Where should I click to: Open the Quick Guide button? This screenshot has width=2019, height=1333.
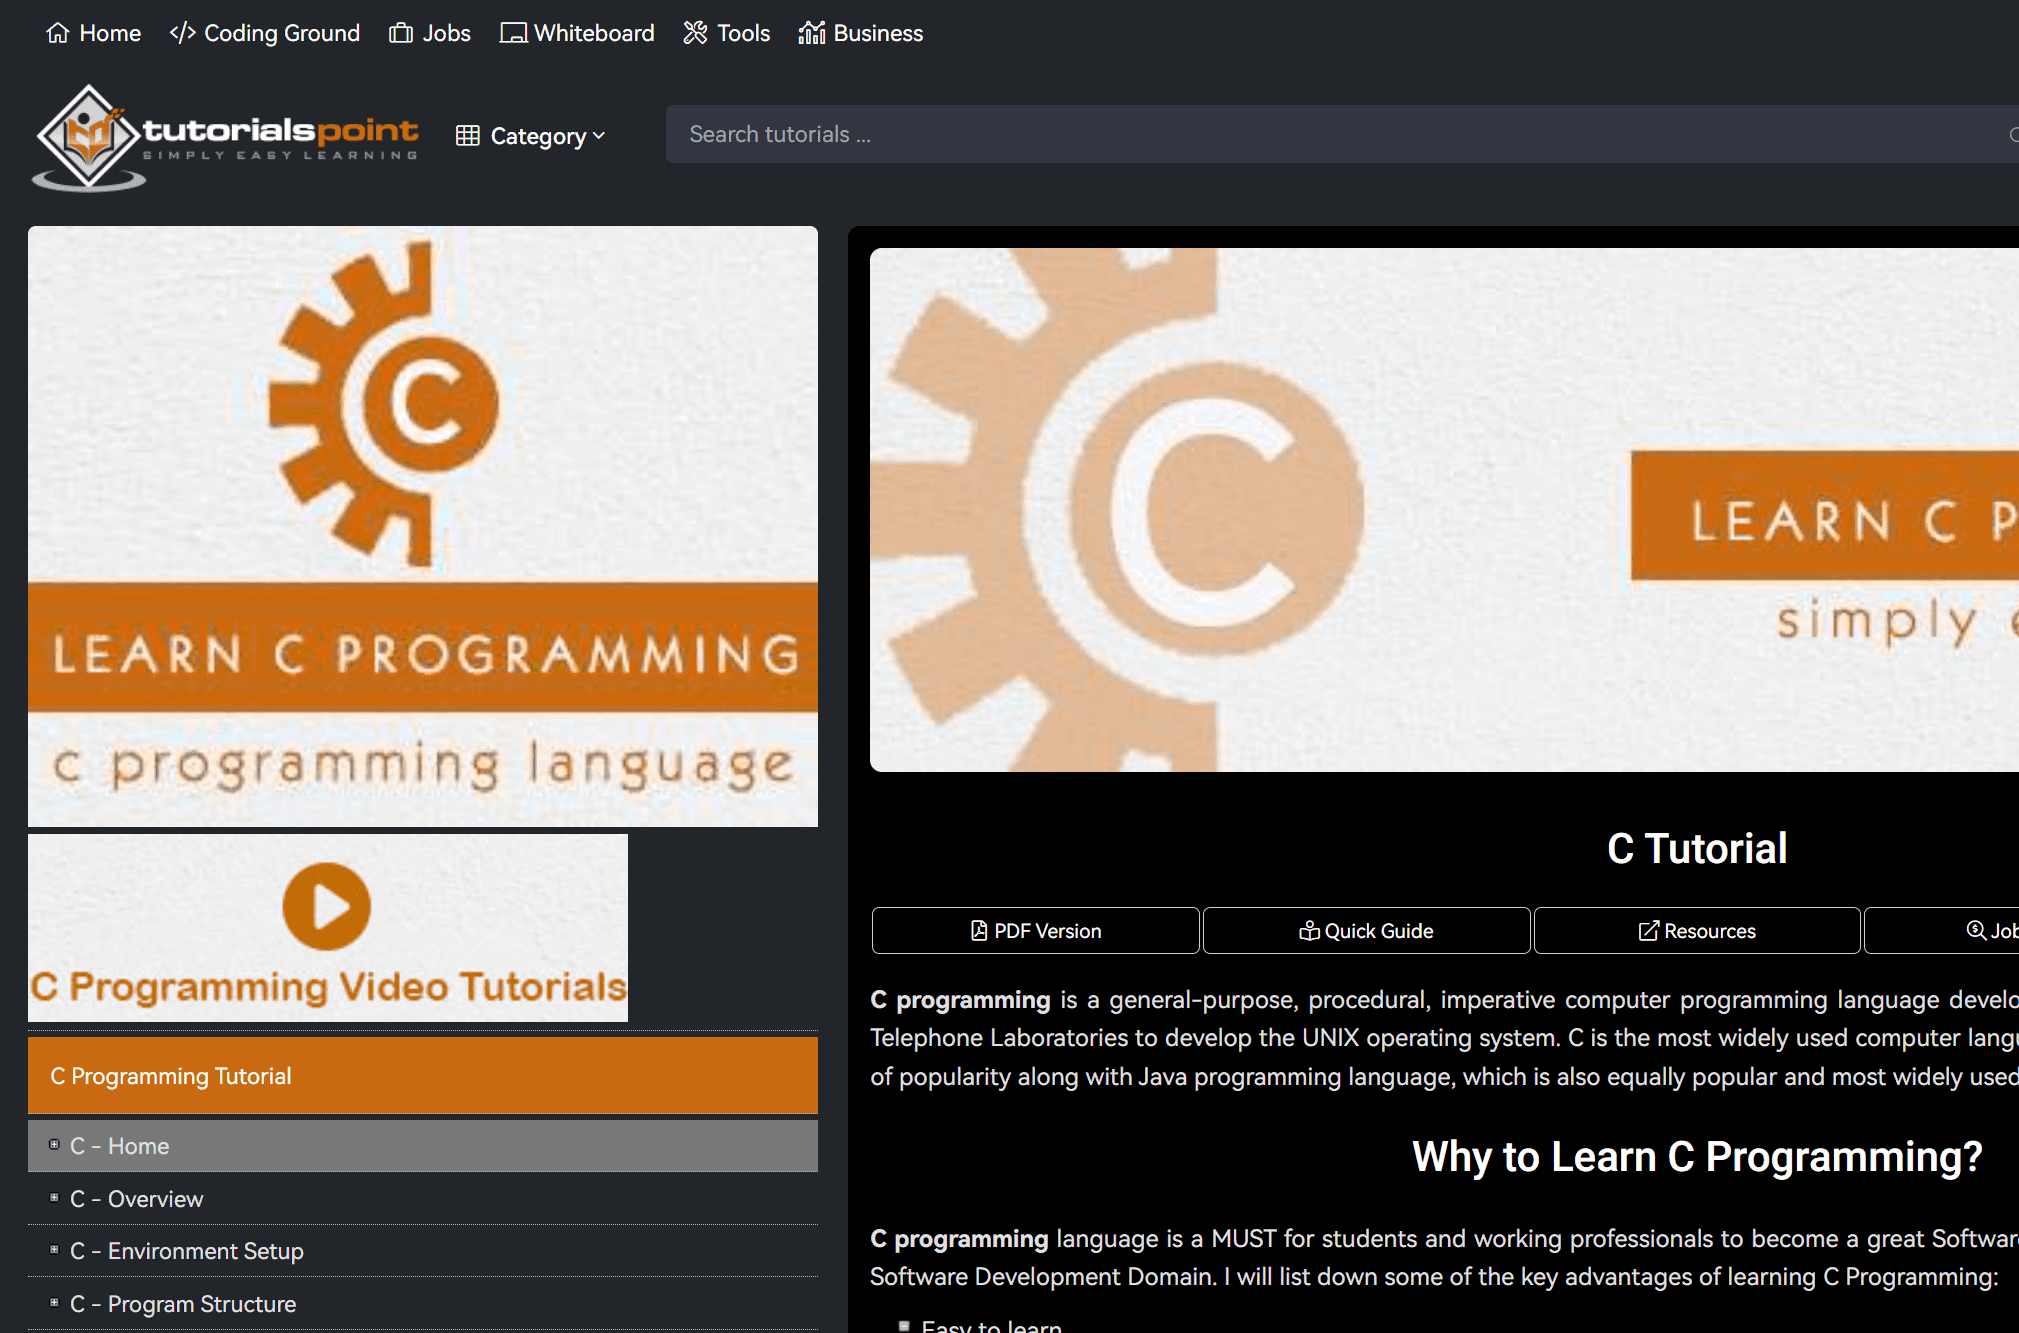pos(1366,931)
